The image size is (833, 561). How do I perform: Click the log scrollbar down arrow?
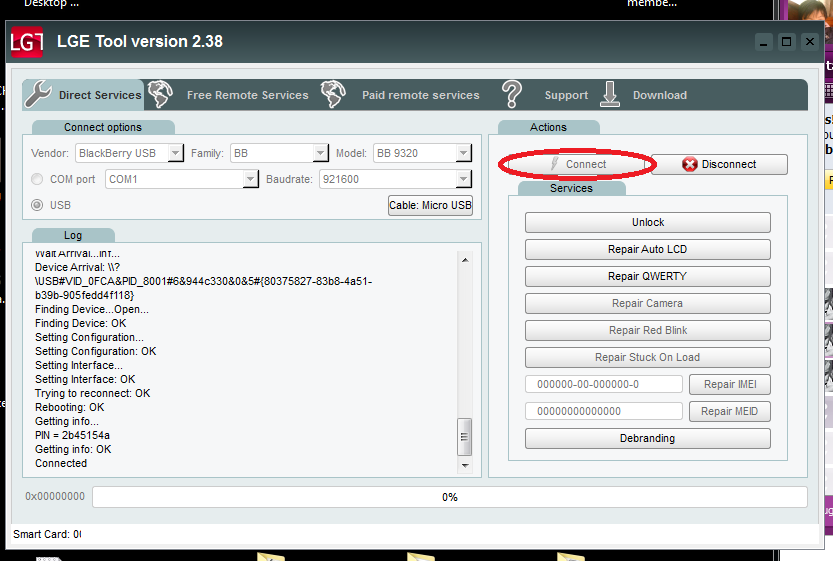[465, 466]
